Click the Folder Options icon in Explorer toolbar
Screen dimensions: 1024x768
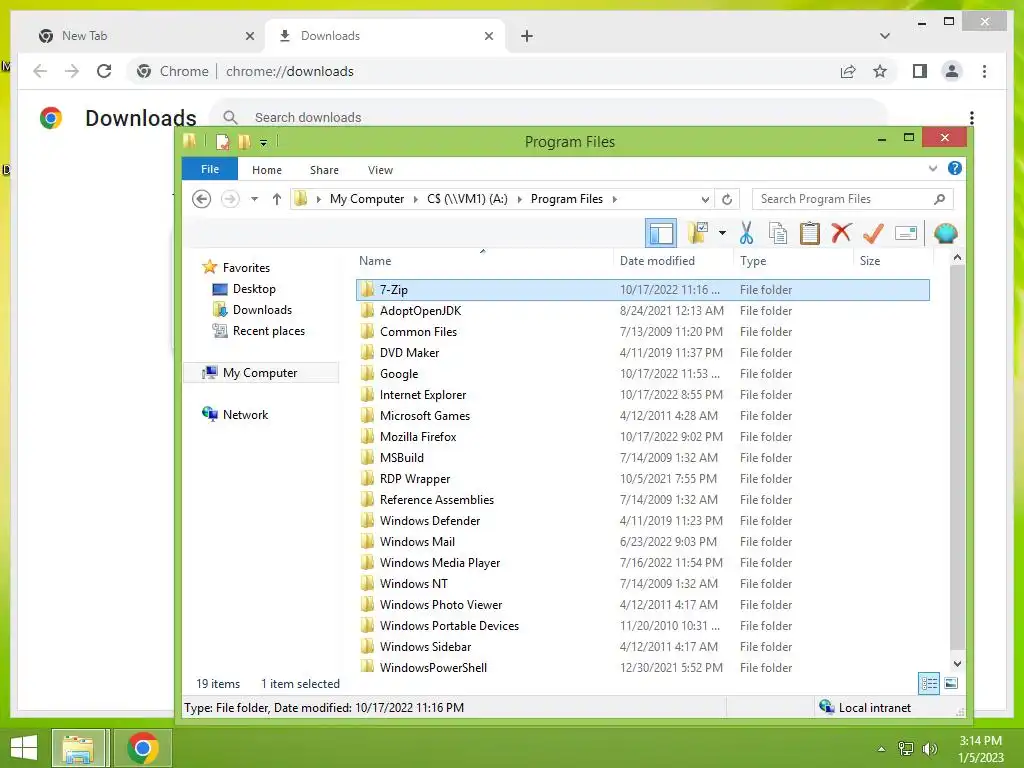pos(697,233)
